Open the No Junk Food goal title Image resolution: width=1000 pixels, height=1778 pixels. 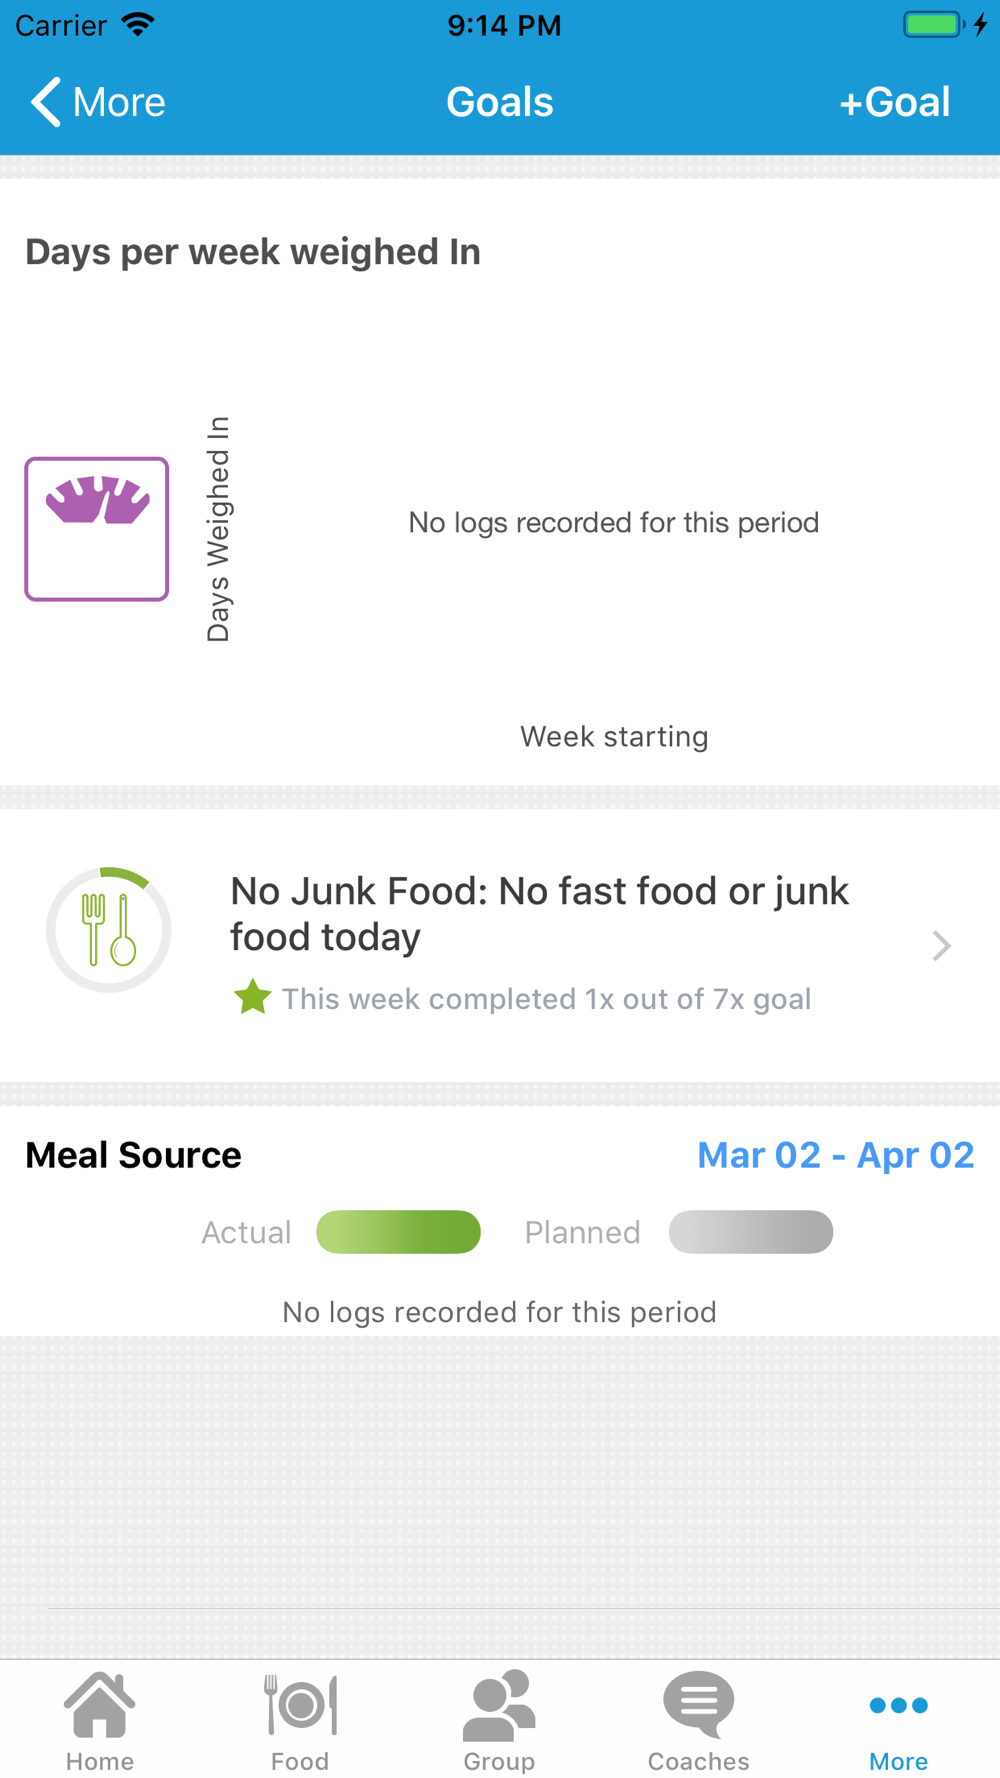[540, 914]
